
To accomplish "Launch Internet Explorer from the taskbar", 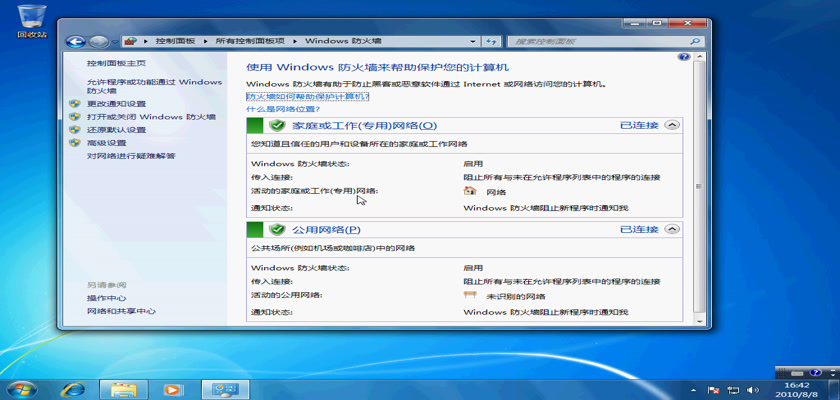I will tap(73, 389).
